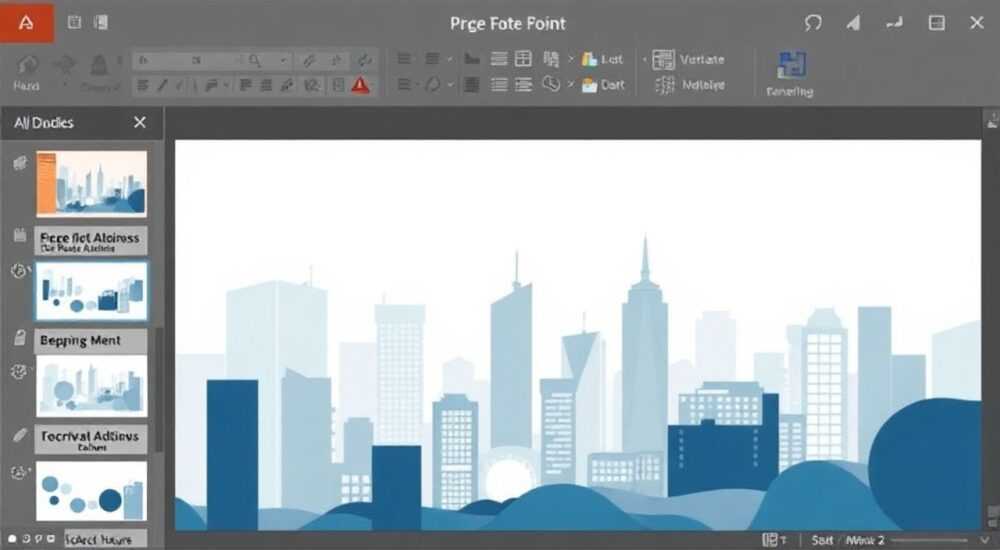Click the orange app logo button
The height and width of the screenshot is (550, 1000).
click(27, 22)
